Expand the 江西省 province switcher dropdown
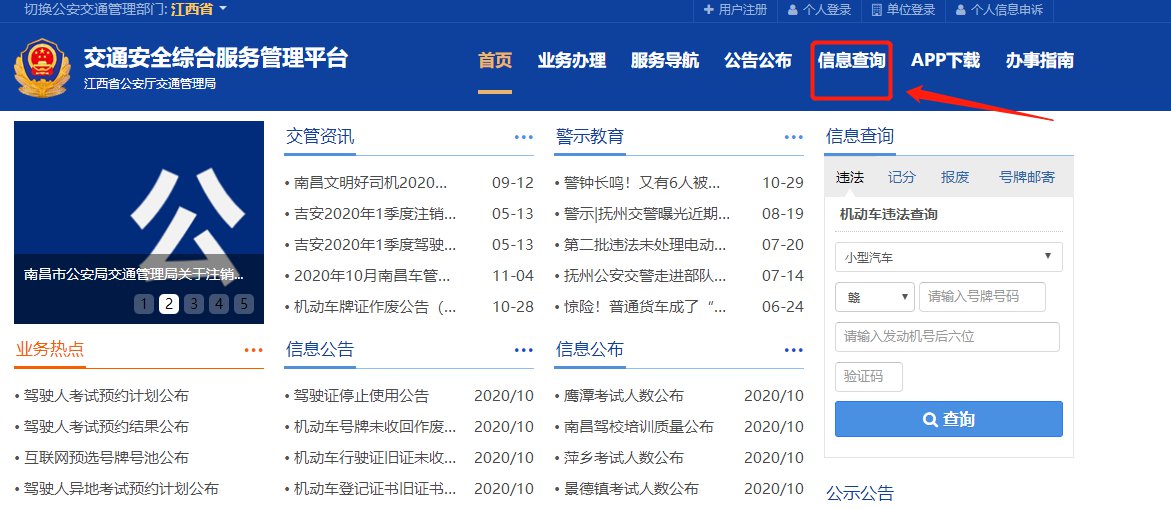The height and width of the screenshot is (509, 1171). [199, 10]
